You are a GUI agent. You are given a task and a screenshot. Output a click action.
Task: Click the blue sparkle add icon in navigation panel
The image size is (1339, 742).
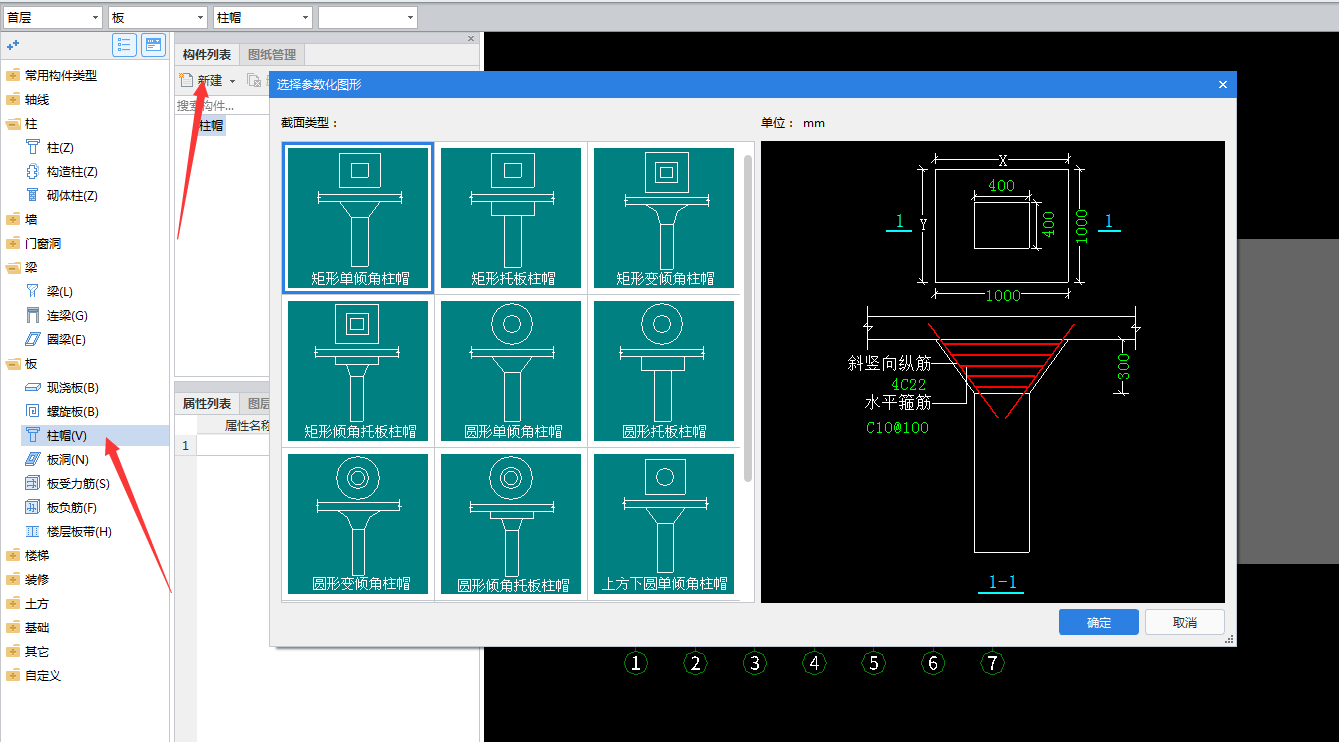13,45
